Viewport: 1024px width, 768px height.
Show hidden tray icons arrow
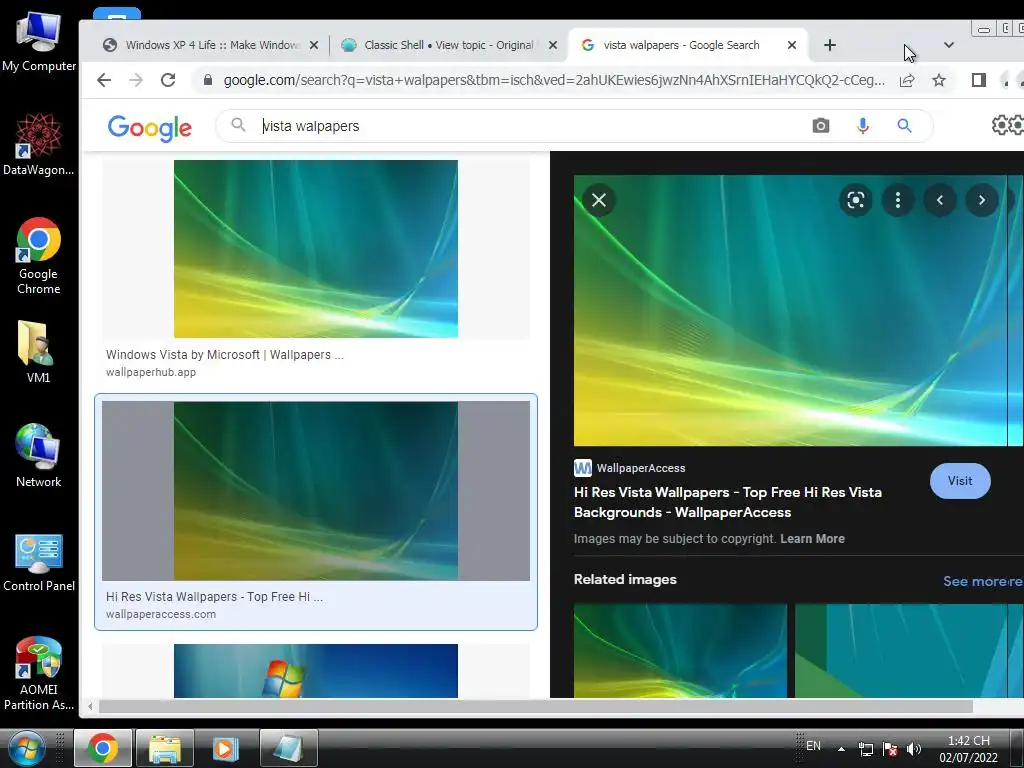point(842,749)
